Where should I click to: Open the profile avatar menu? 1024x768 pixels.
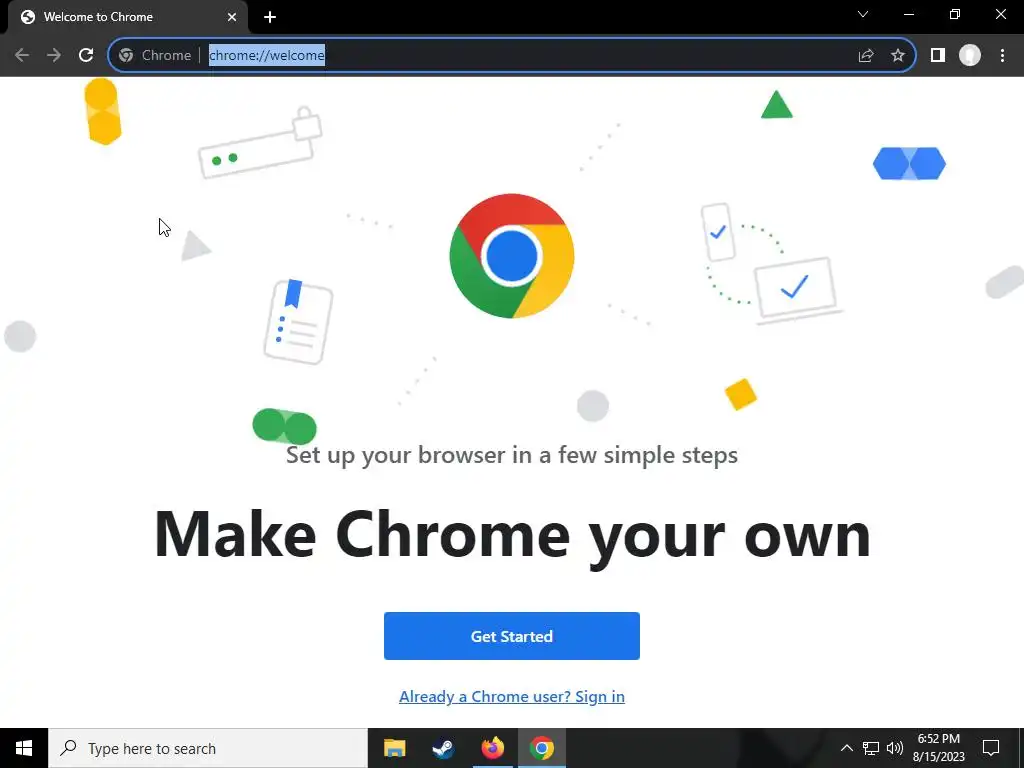pos(970,56)
